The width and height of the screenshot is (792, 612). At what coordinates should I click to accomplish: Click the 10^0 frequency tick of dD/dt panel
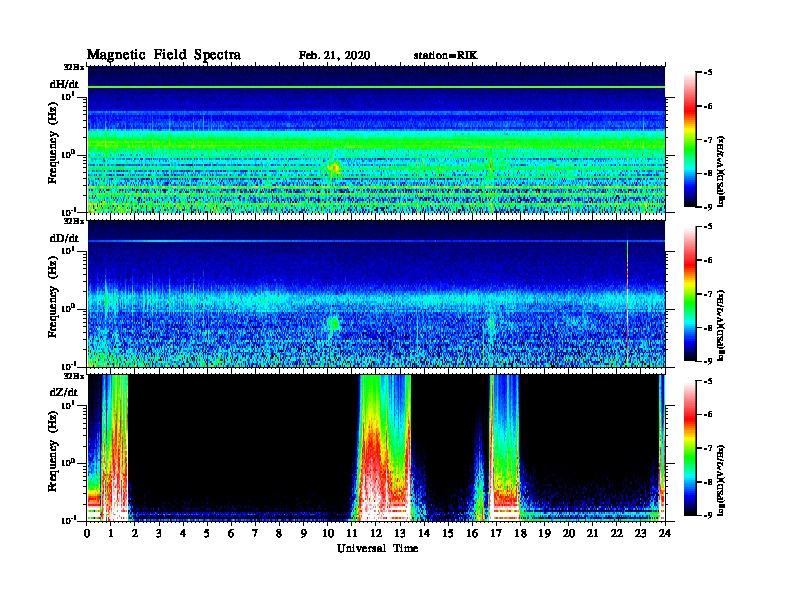coord(68,308)
